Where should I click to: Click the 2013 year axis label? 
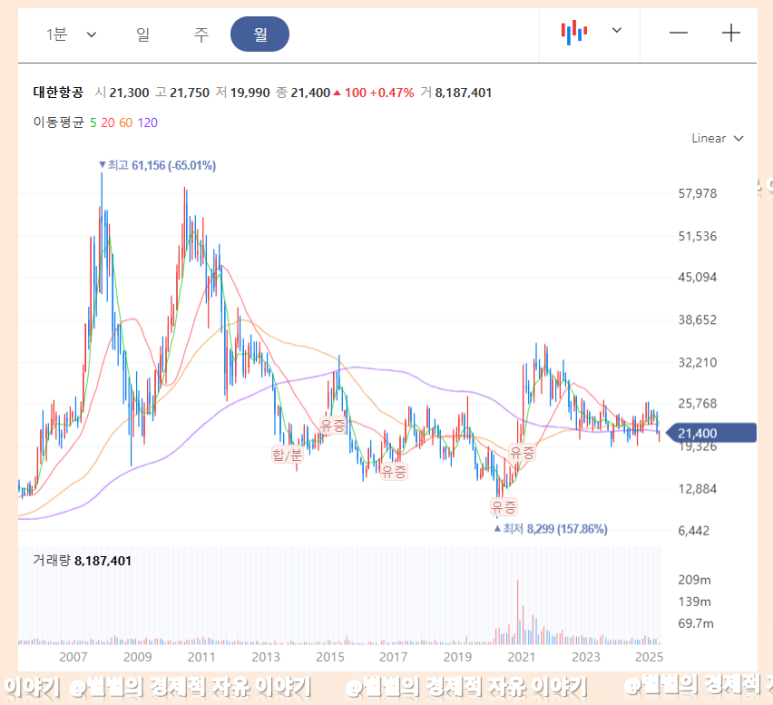tap(266, 657)
